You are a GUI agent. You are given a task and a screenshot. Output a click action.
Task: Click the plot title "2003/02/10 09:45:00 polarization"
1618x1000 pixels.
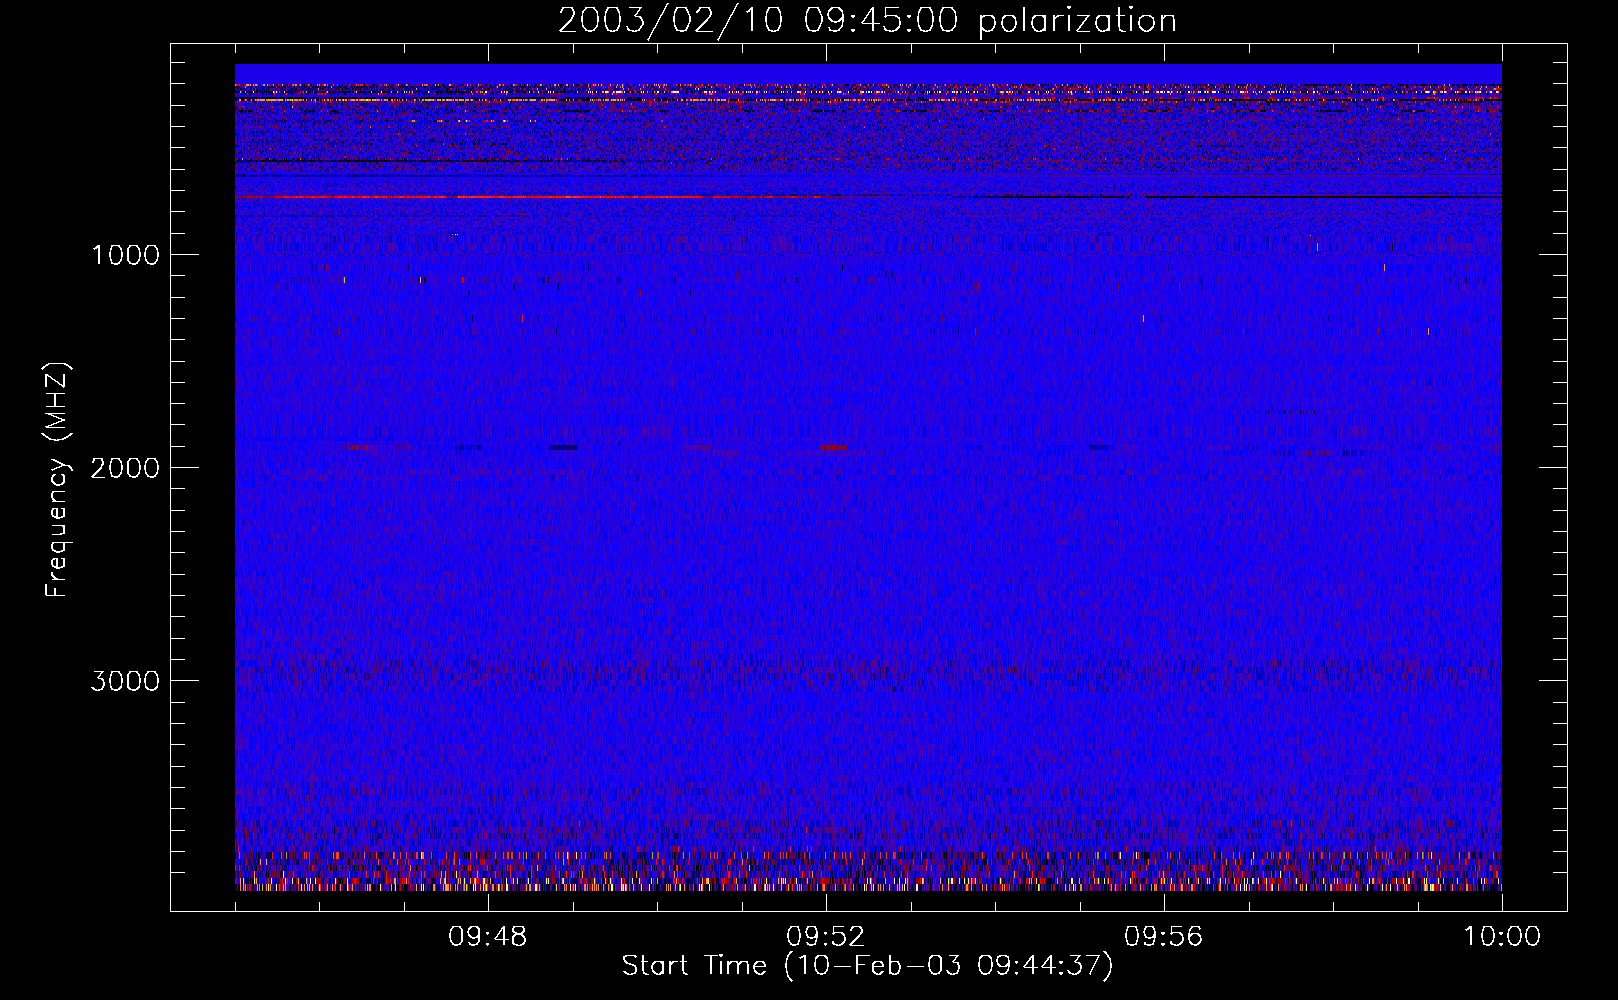867,21
